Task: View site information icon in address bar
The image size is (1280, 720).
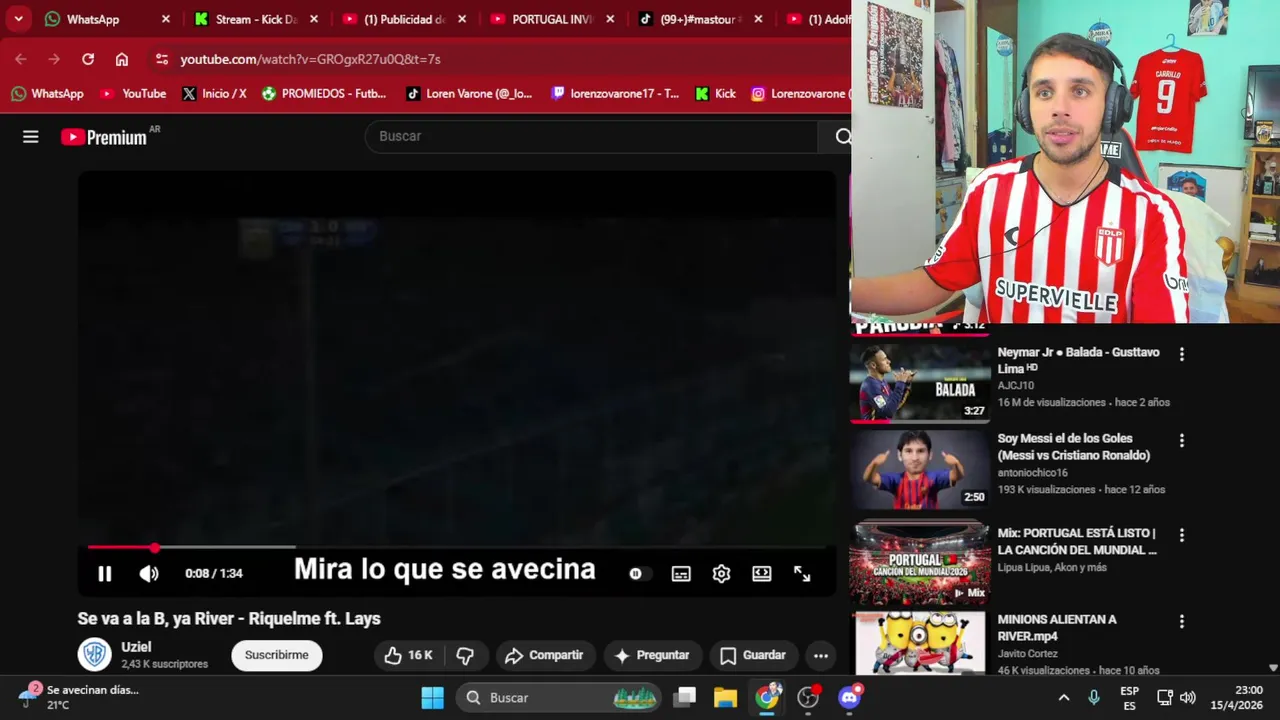Action: click(162, 59)
